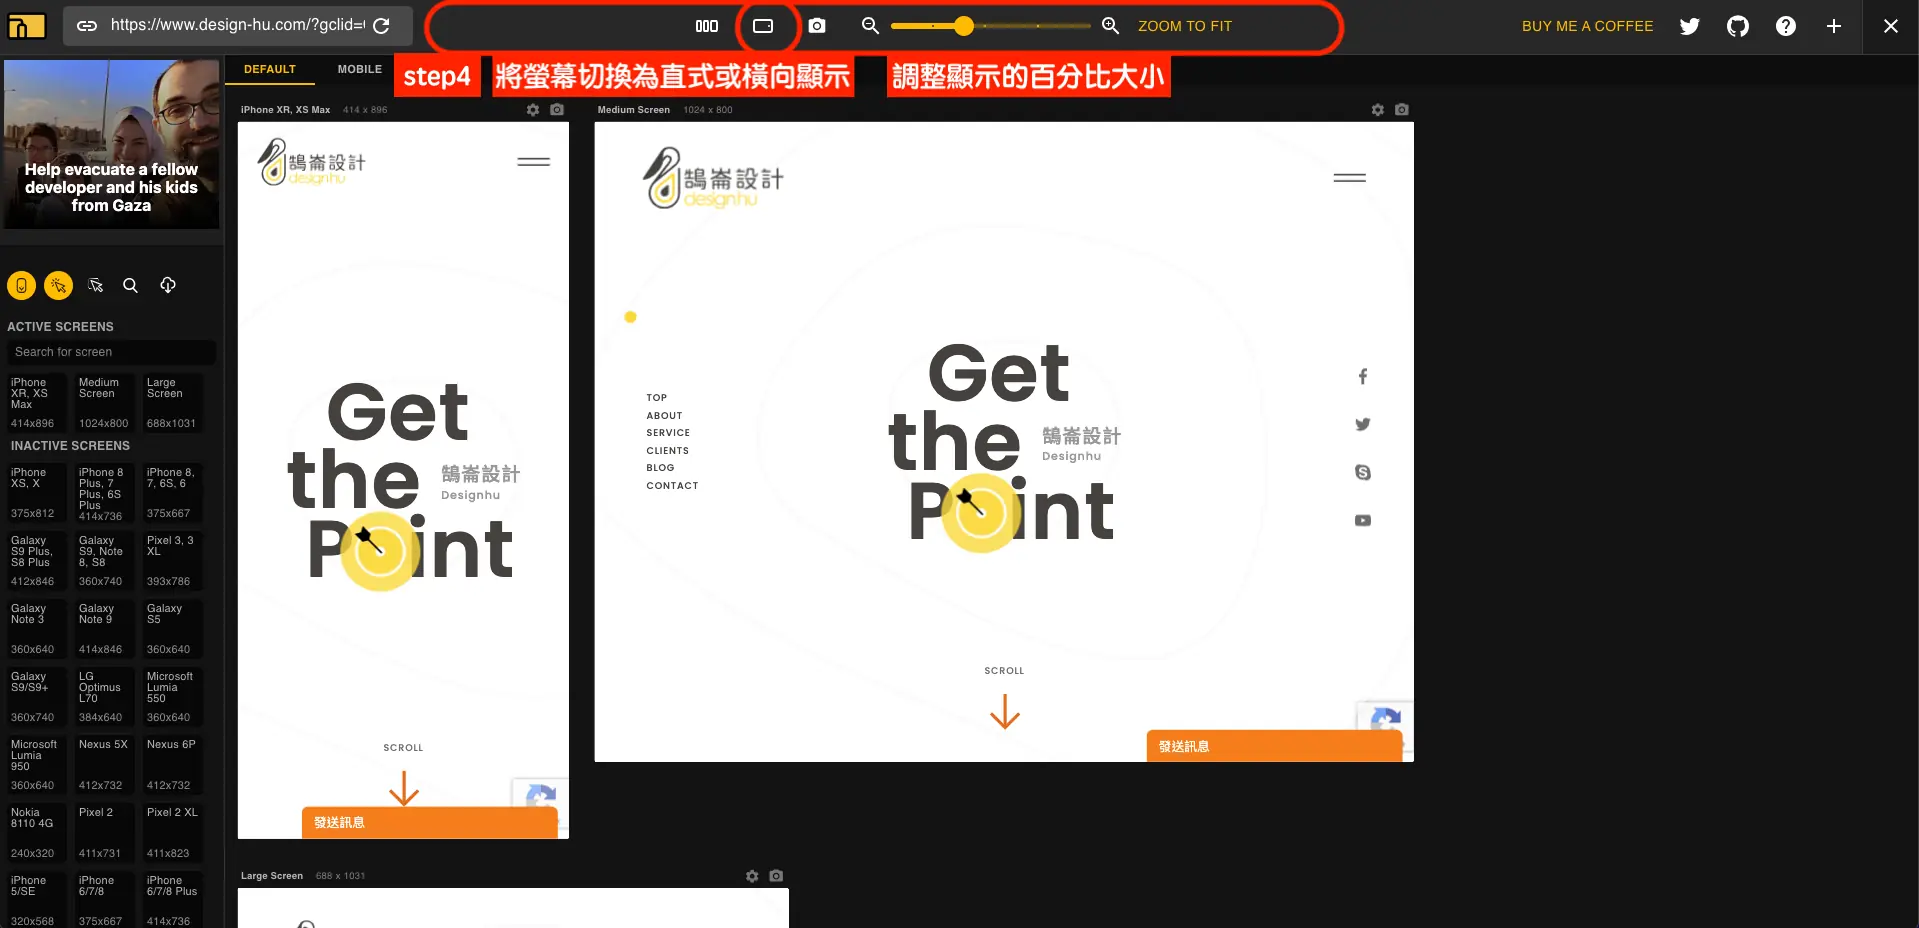
Task: Toggle the yellow click sync icon
Action: (x=59, y=285)
